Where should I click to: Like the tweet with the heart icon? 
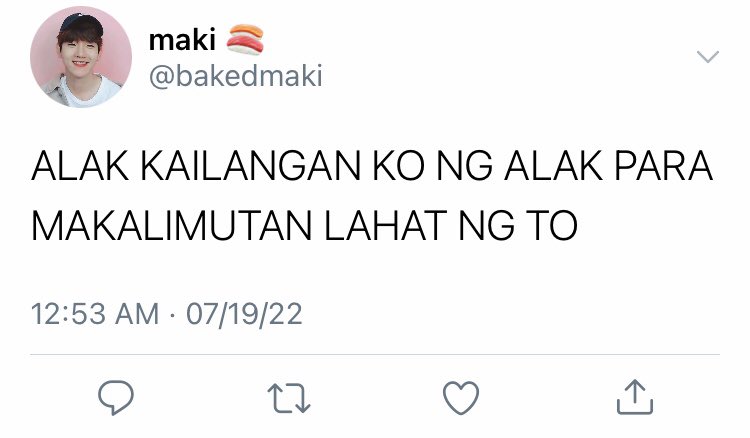[x=461, y=397]
